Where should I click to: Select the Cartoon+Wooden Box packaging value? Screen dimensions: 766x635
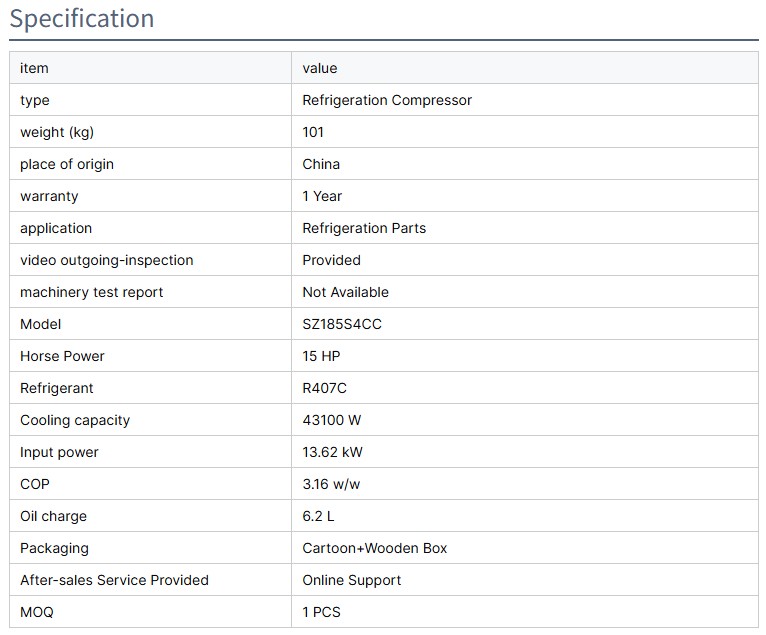pos(375,548)
